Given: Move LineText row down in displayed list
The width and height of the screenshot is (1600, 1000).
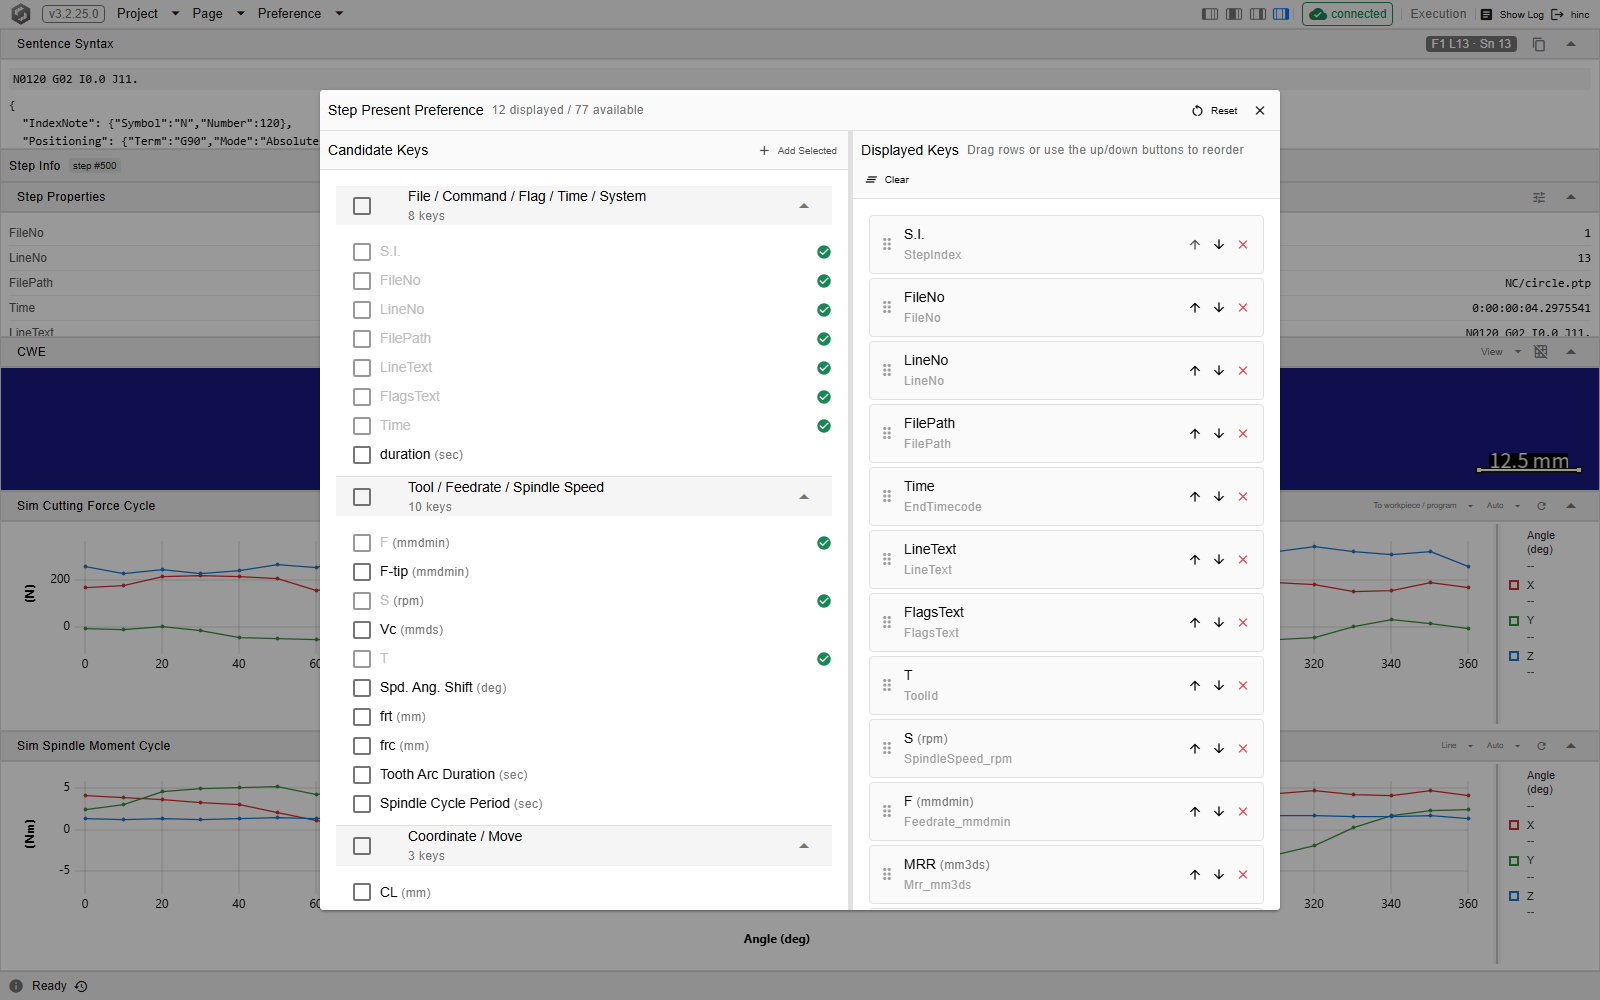Looking at the screenshot, I should pyautogui.click(x=1219, y=560).
